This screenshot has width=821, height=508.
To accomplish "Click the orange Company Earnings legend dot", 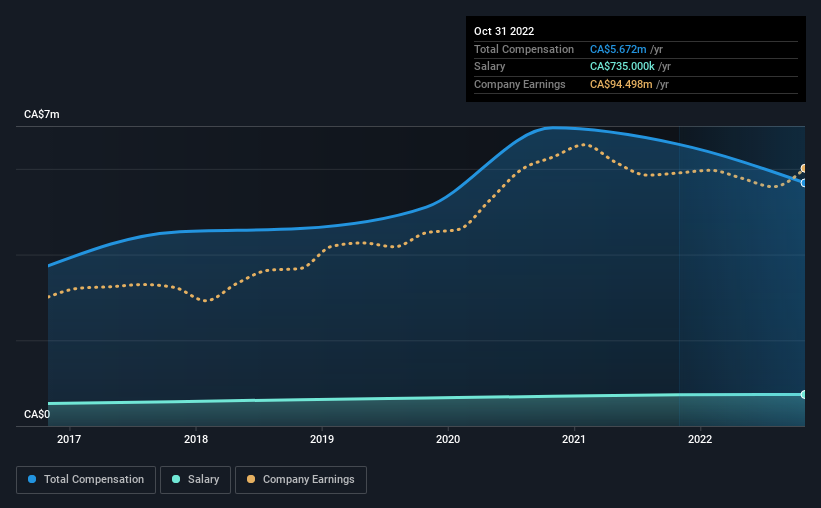I will pos(251,479).
